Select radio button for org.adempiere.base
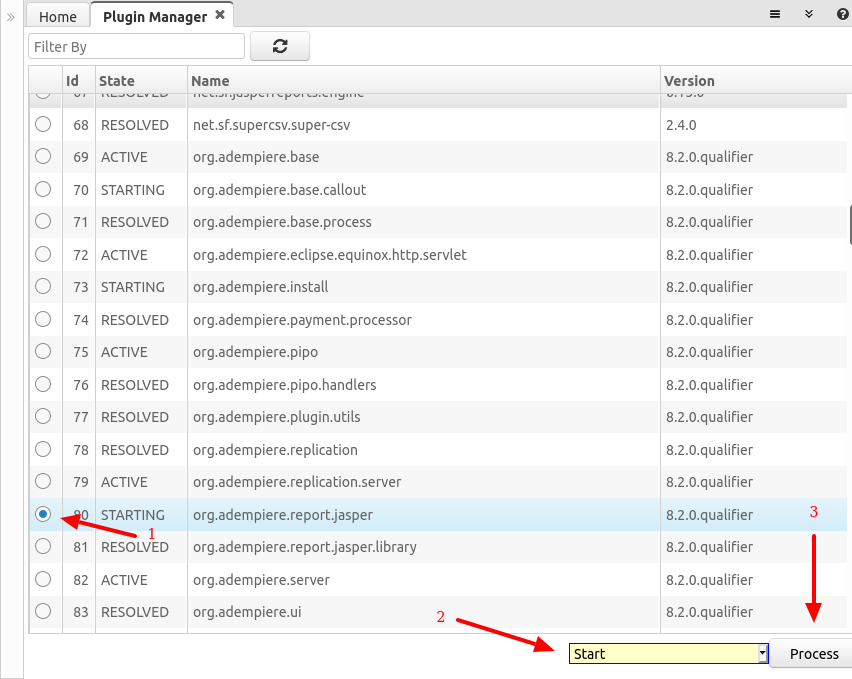This screenshot has width=852, height=679. point(43,156)
